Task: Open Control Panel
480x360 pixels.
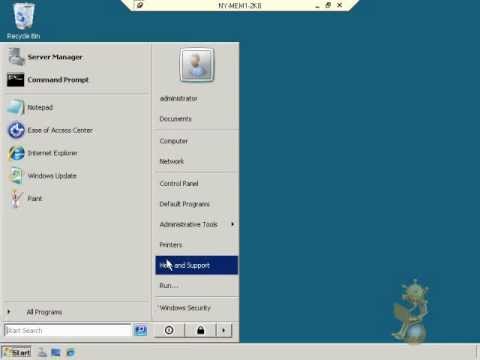Action: (x=197, y=184)
